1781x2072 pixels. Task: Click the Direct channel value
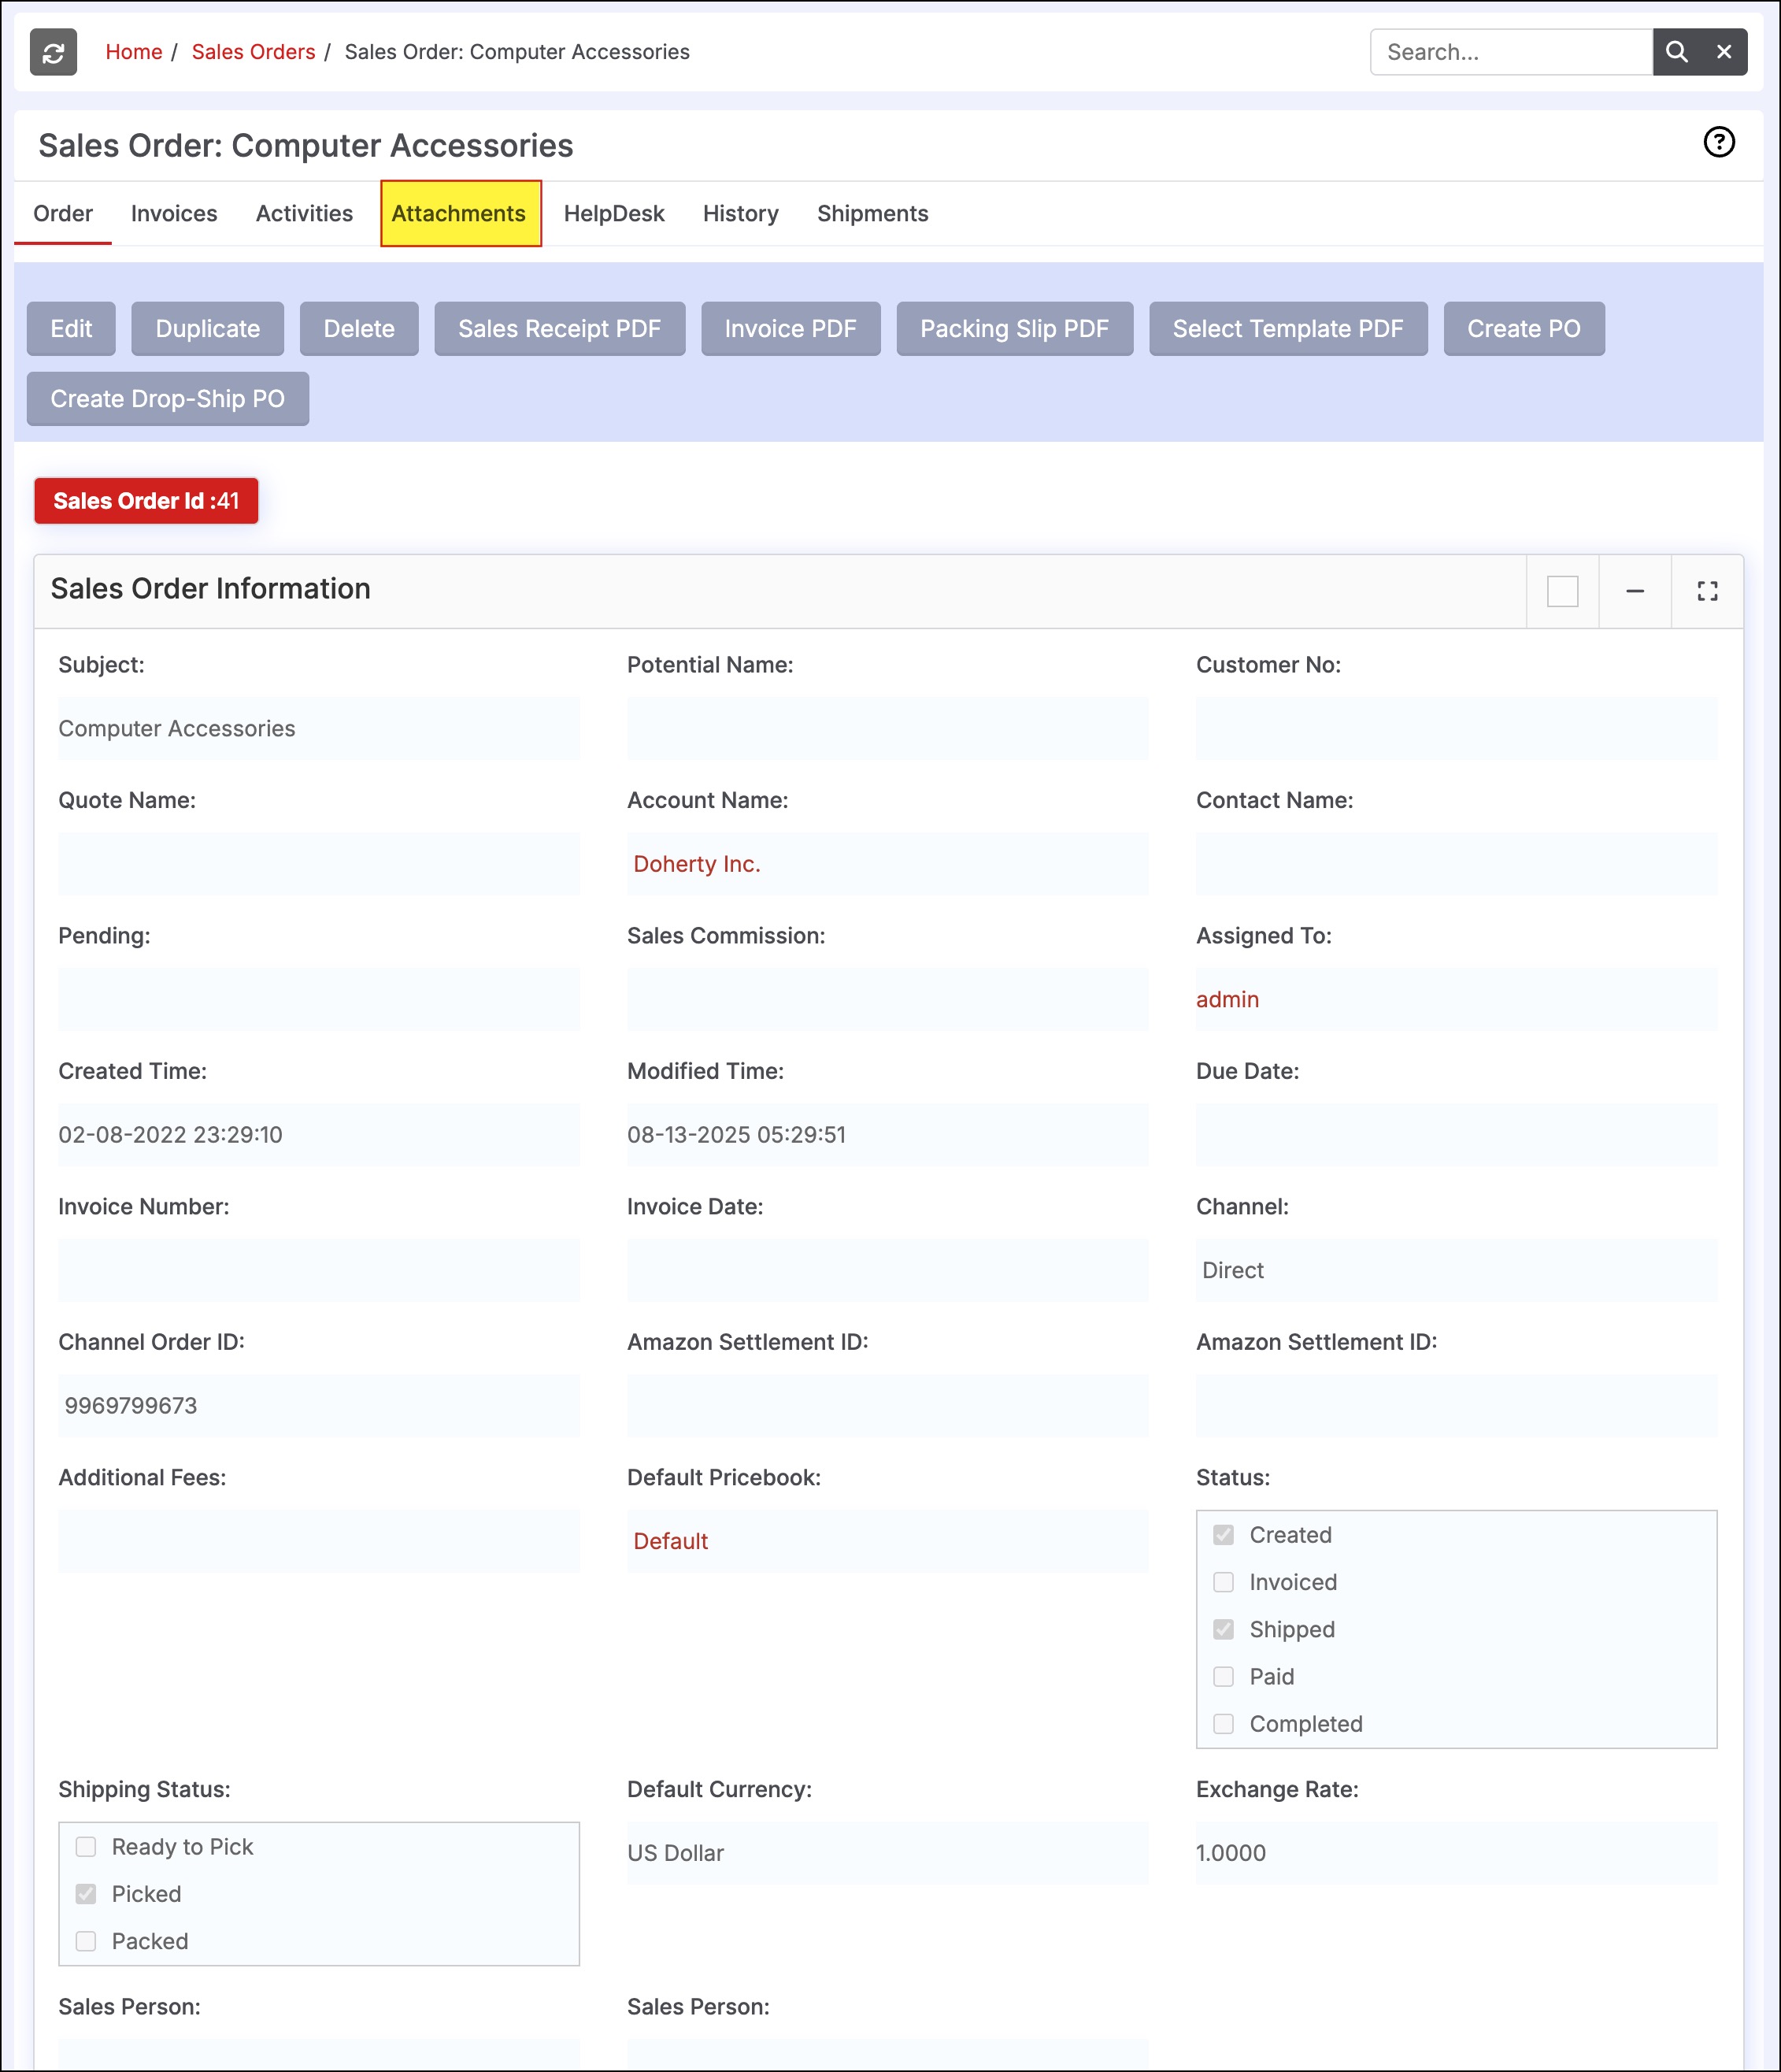coord(1232,1270)
